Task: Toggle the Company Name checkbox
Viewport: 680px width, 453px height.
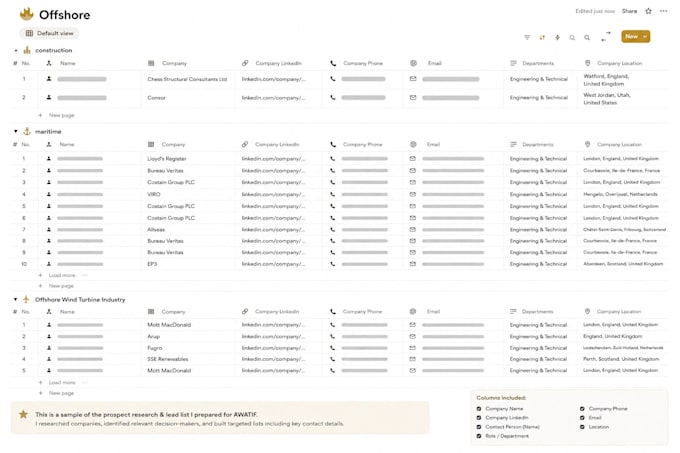Action: pos(479,408)
